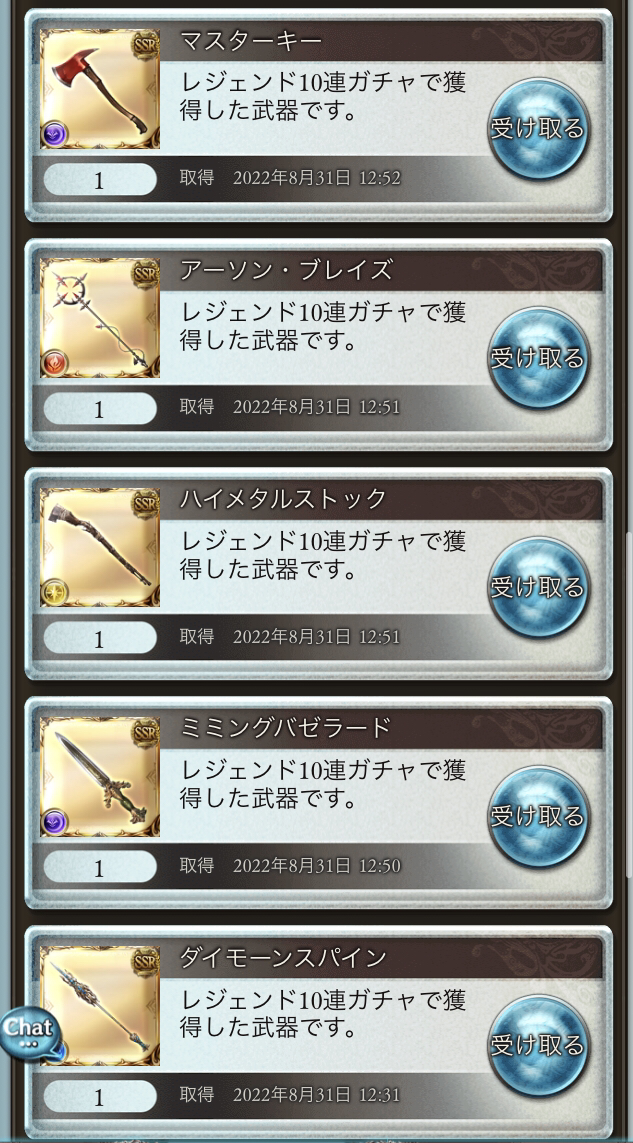Claim マスターキー with 受け取る button
Viewport: 633px width, 1143px height.
(x=538, y=129)
